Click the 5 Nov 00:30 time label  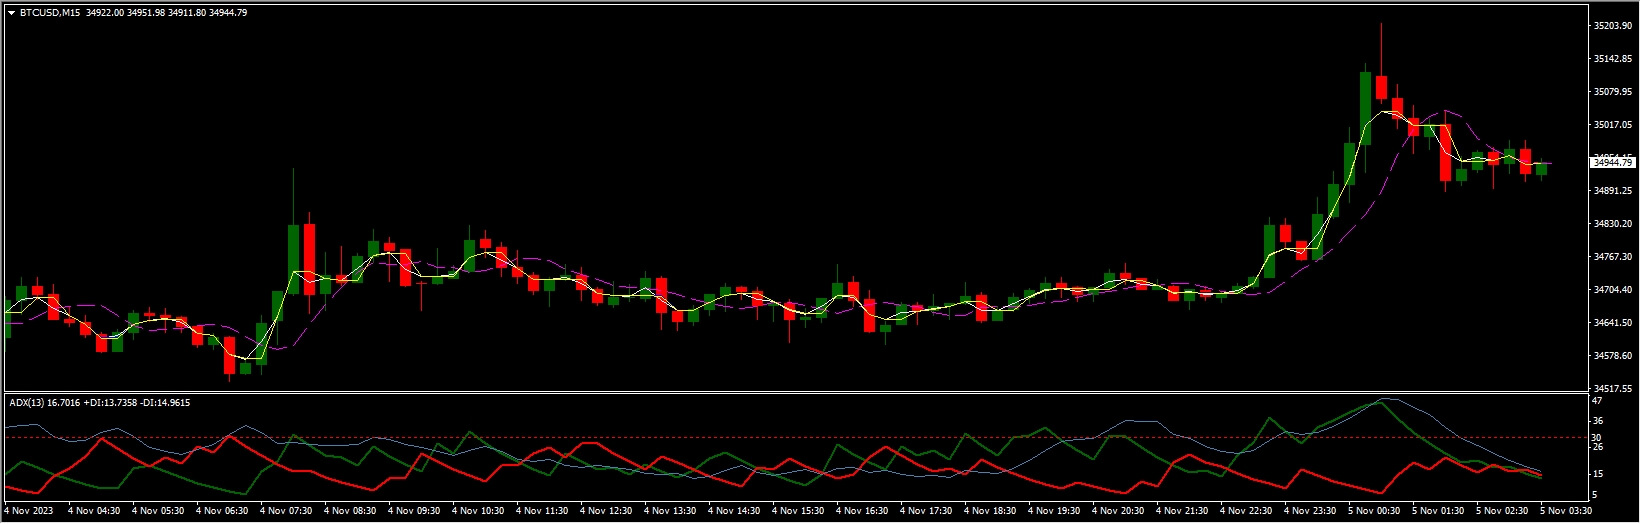pyautogui.click(x=1374, y=511)
